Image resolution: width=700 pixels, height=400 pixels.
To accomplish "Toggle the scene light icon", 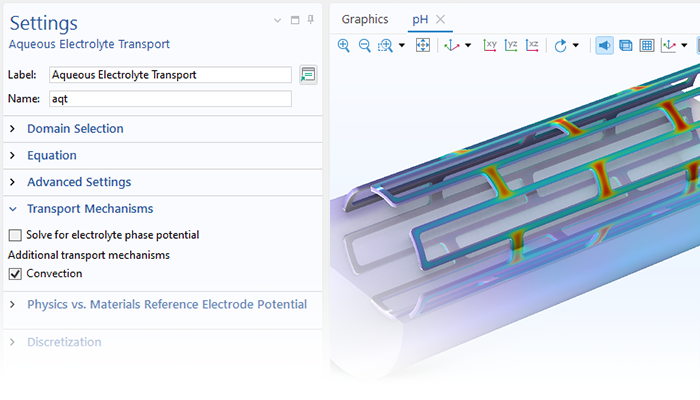I will [604, 45].
